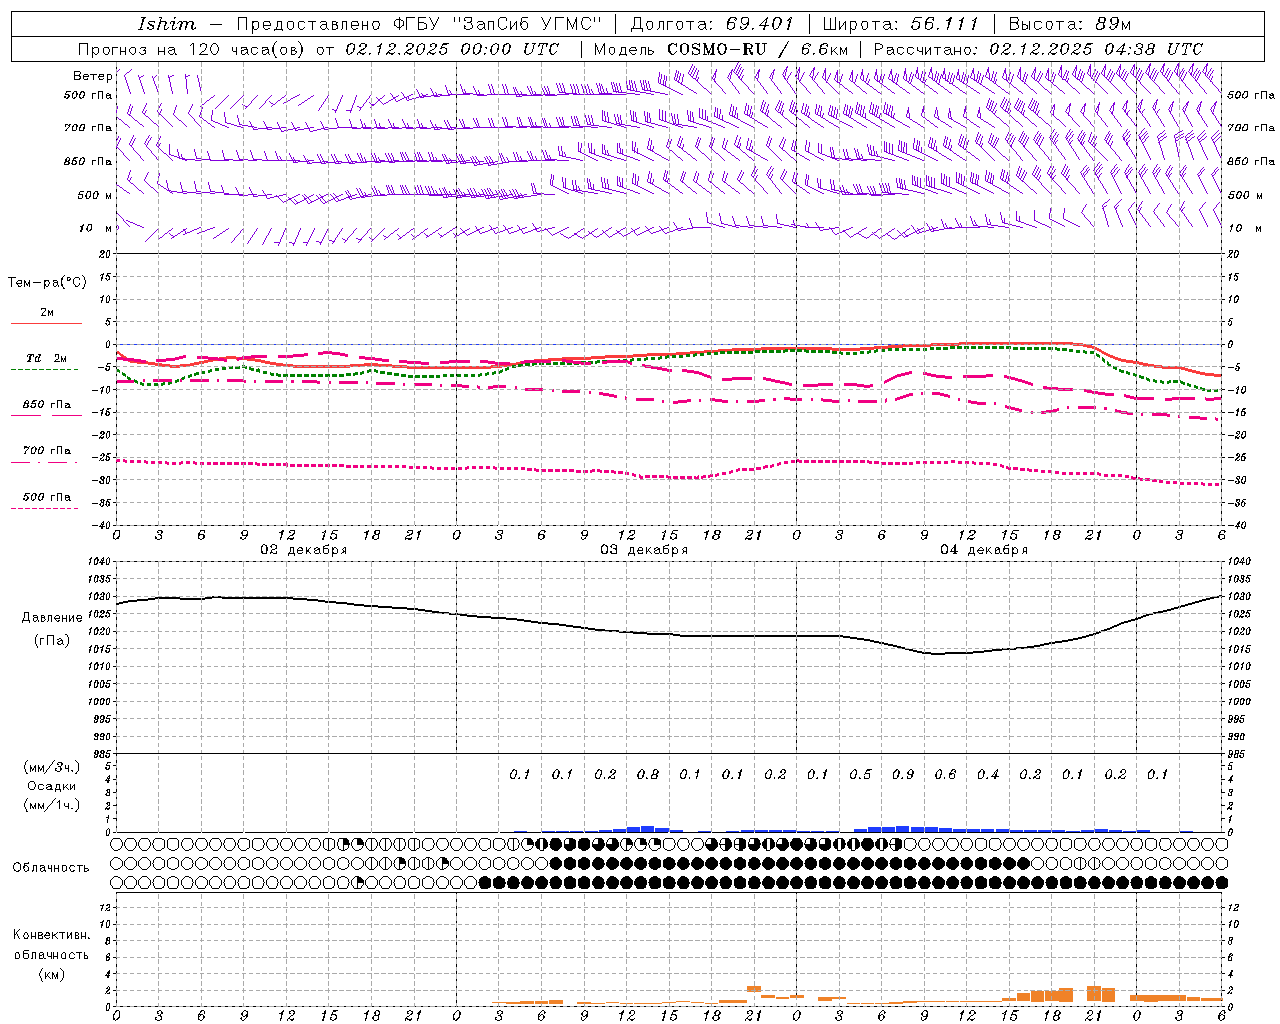Image resolution: width=1280 pixels, height=1024 pixels.
Task: Click the station name Ishim in the header
Action: tap(167, 24)
